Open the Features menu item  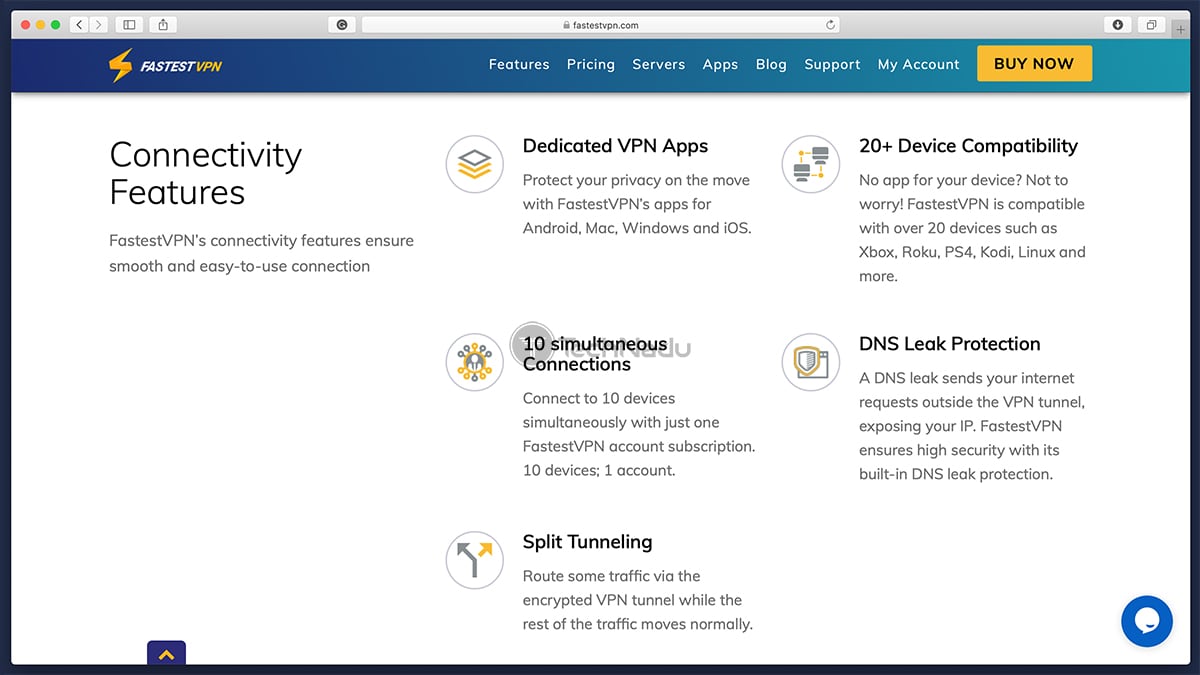point(519,64)
